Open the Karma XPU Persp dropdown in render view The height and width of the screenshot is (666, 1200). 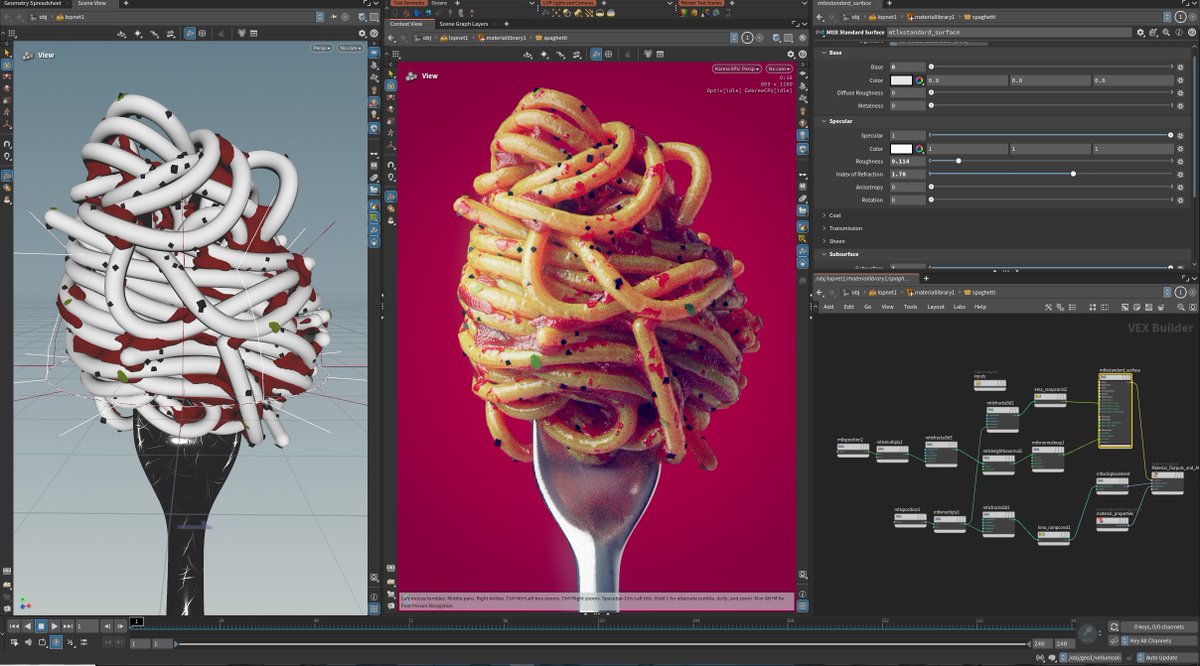(x=737, y=69)
